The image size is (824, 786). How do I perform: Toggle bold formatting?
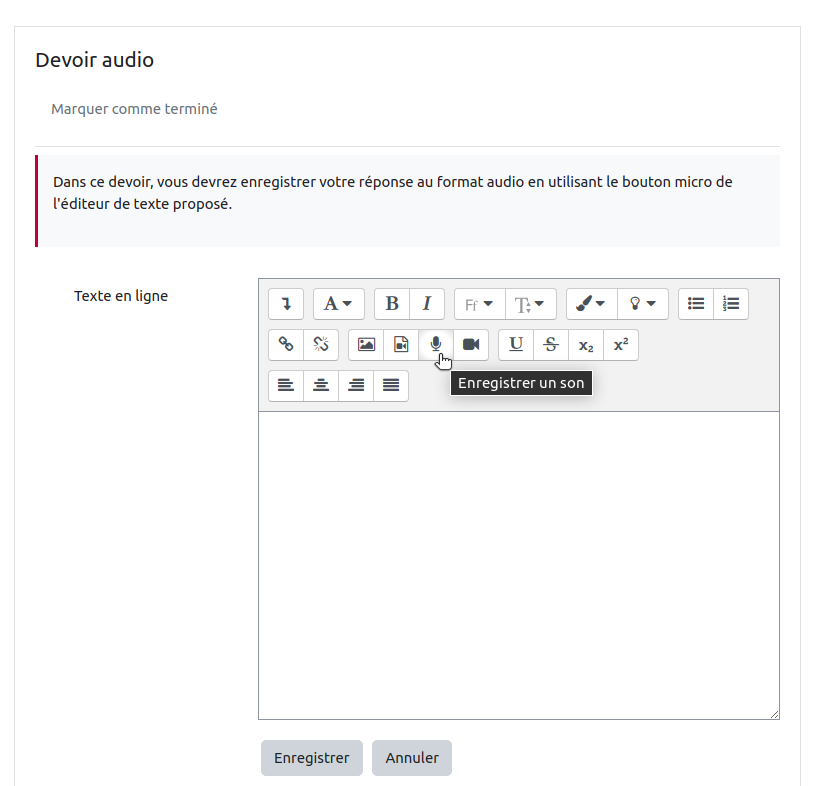392,303
